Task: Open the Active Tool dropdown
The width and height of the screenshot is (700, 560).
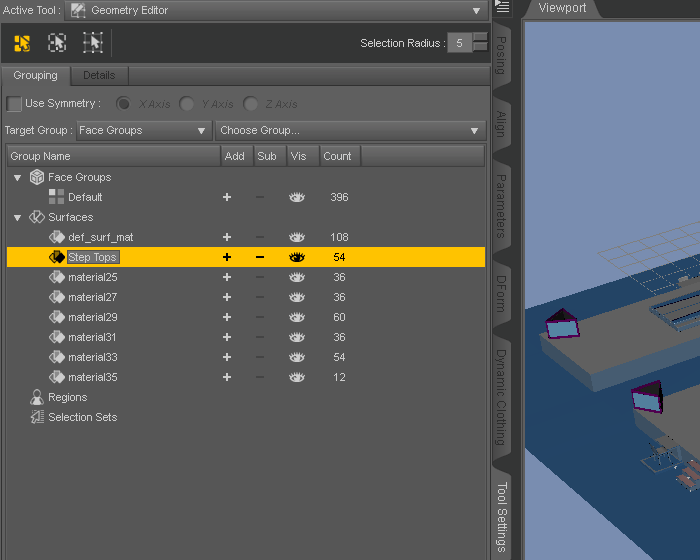Action: 277,10
